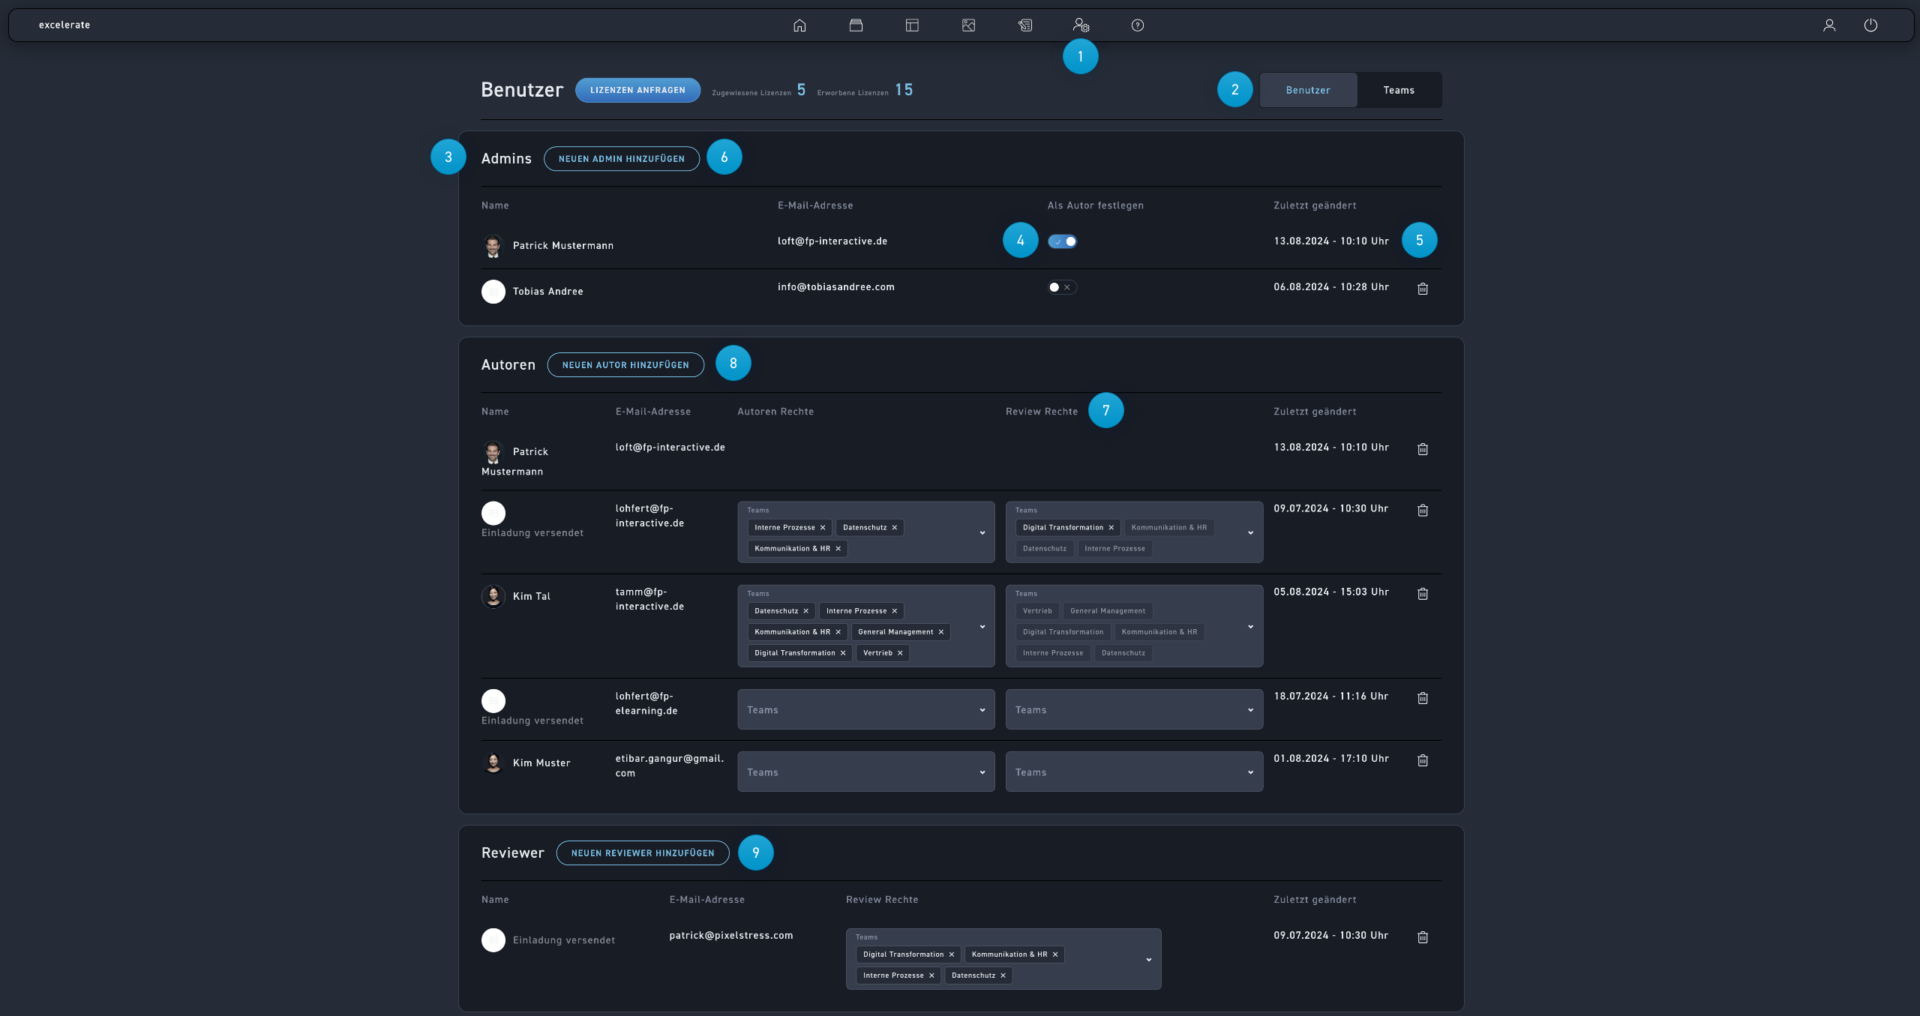
Task: Click the Lizenzen Anfragen button
Action: 637,90
